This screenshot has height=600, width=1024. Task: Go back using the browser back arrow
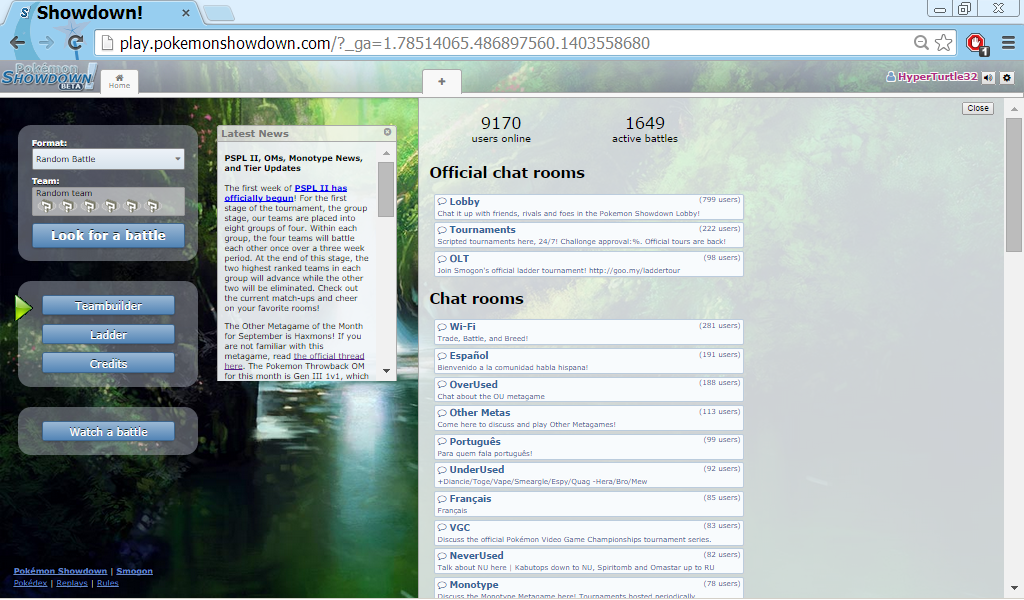(x=18, y=43)
